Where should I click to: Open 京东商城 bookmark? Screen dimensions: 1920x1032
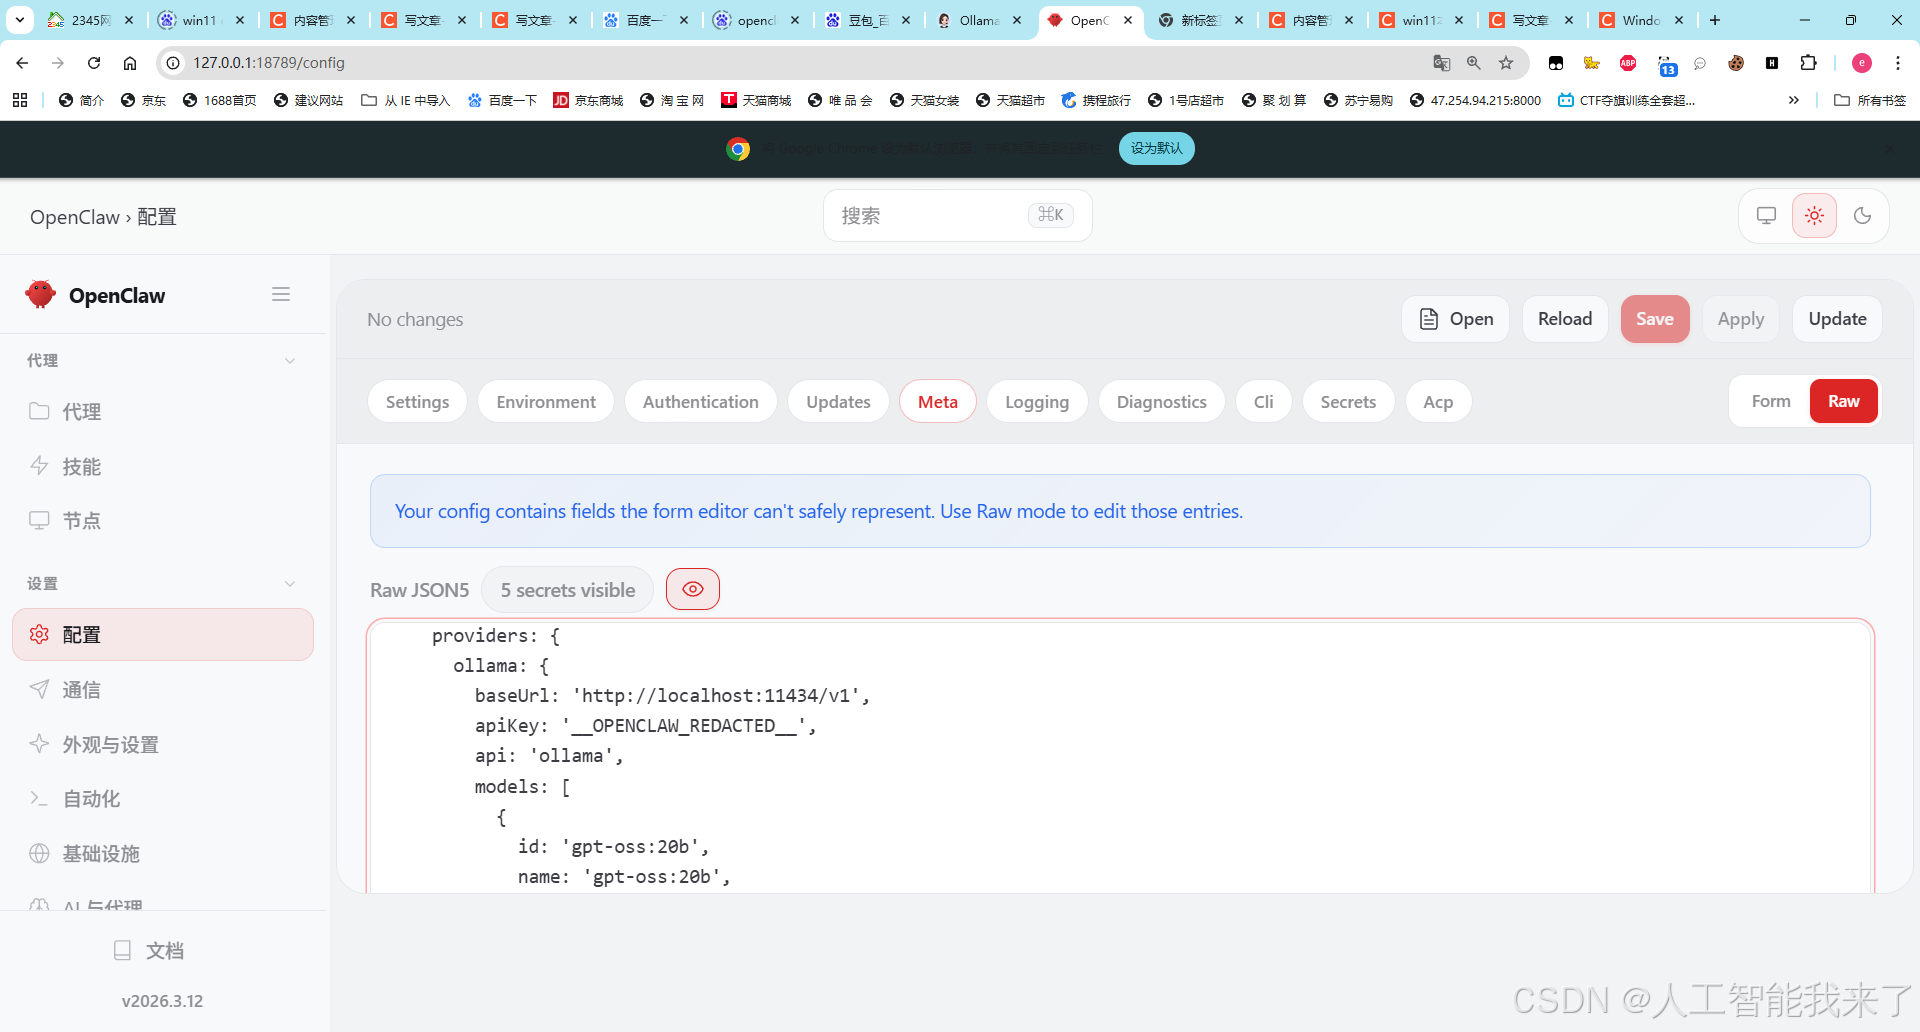point(588,100)
